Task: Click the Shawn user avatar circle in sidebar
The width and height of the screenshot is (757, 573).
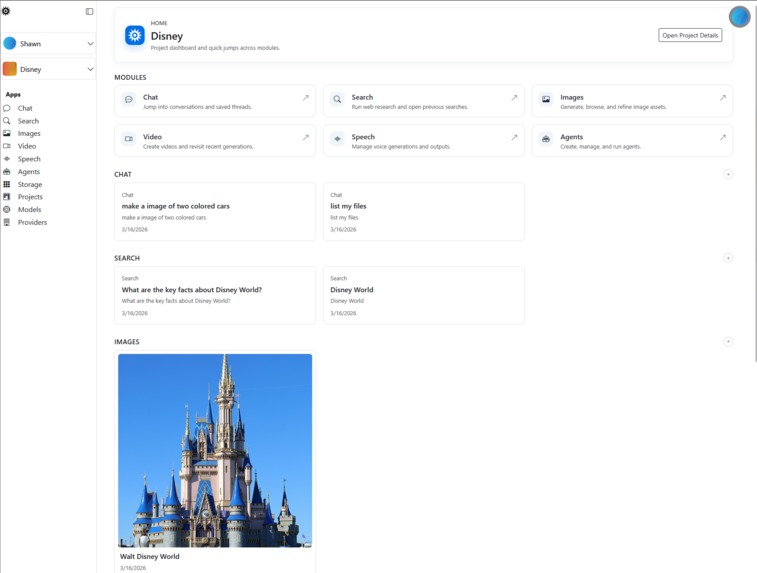Action: (x=10, y=43)
